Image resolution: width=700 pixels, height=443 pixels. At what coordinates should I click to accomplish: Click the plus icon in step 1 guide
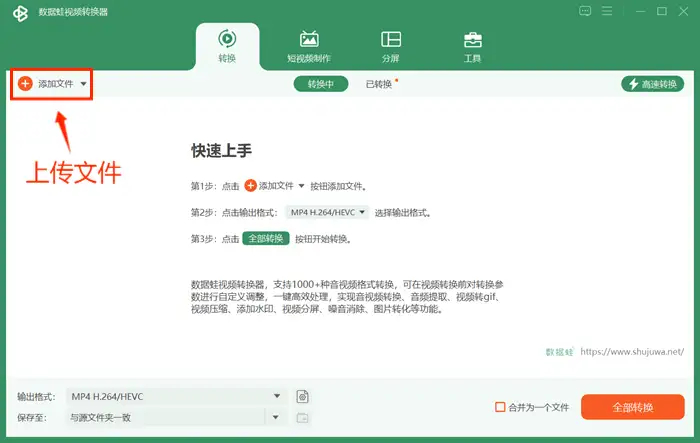click(250, 186)
